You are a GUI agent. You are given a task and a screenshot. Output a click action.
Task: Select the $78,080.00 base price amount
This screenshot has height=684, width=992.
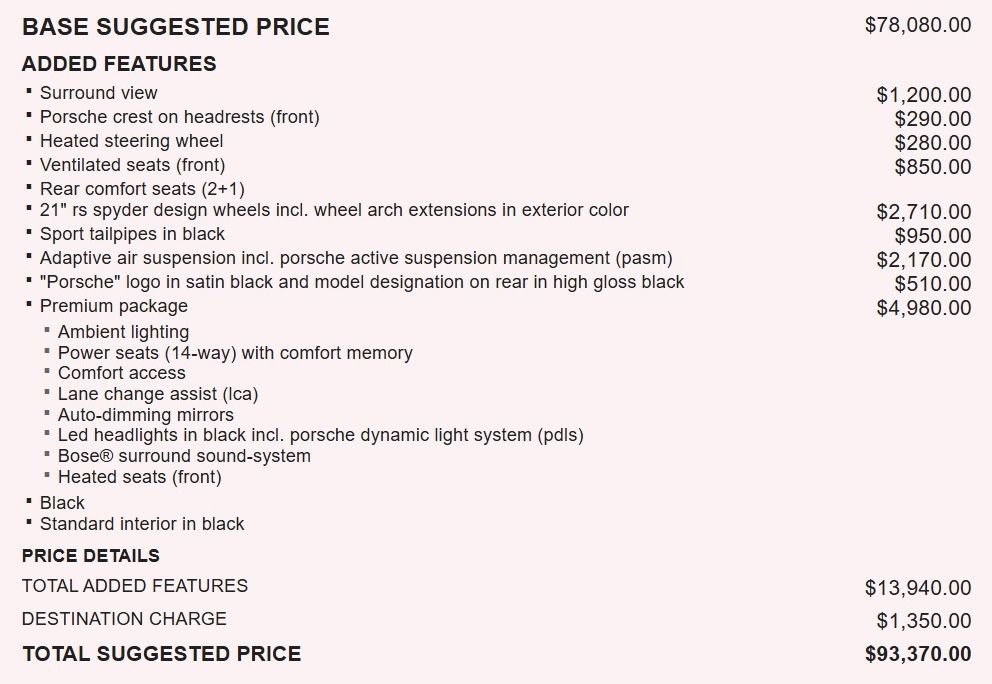pos(918,25)
